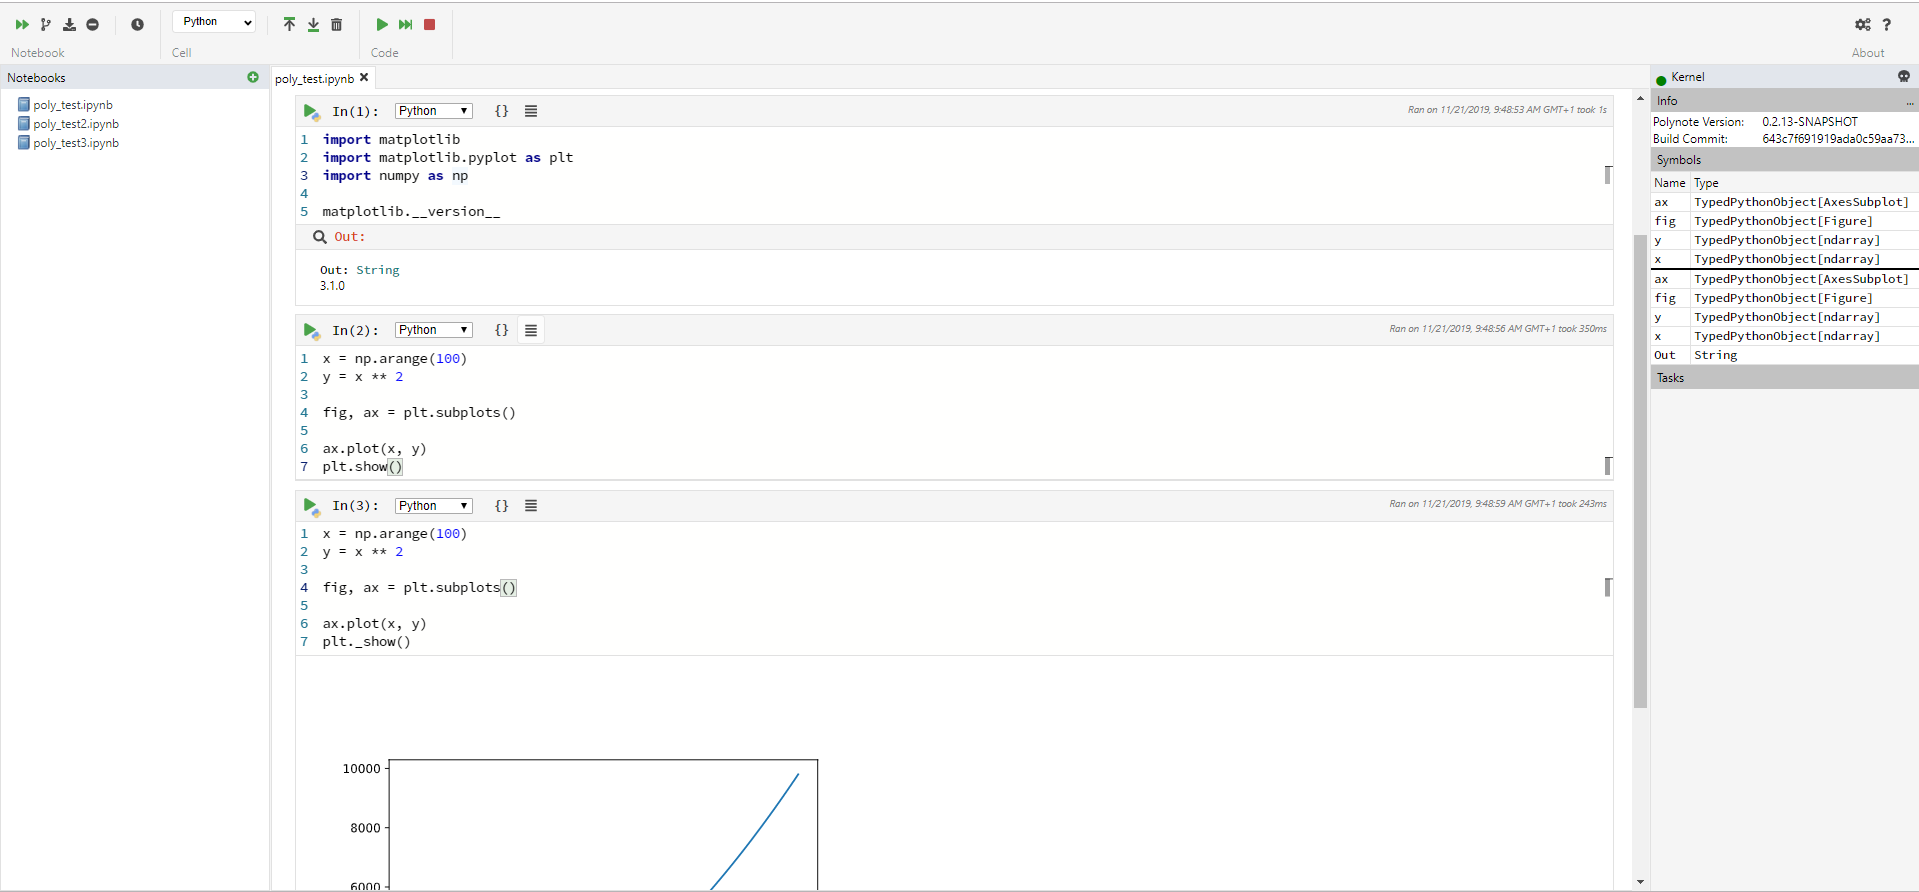Insert a new cell below
1919x892 pixels.
312,24
